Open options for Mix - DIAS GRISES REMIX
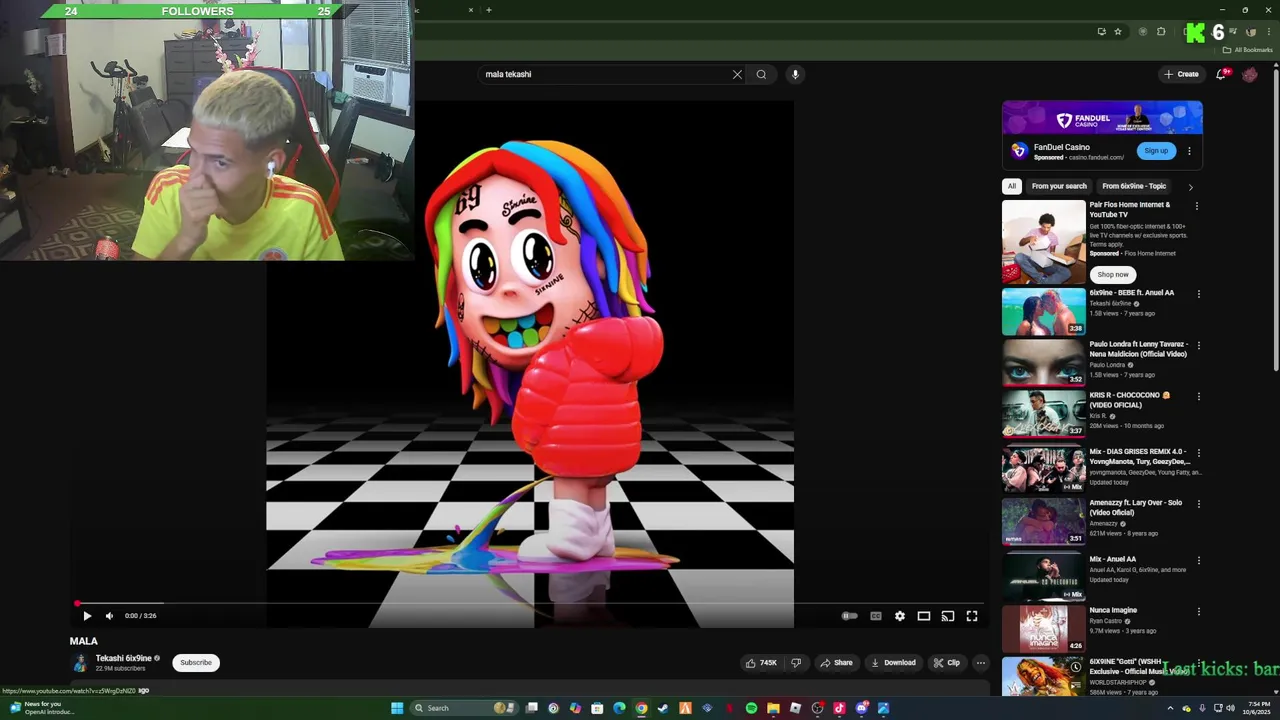This screenshot has width=1280, height=720. tap(1198, 453)
